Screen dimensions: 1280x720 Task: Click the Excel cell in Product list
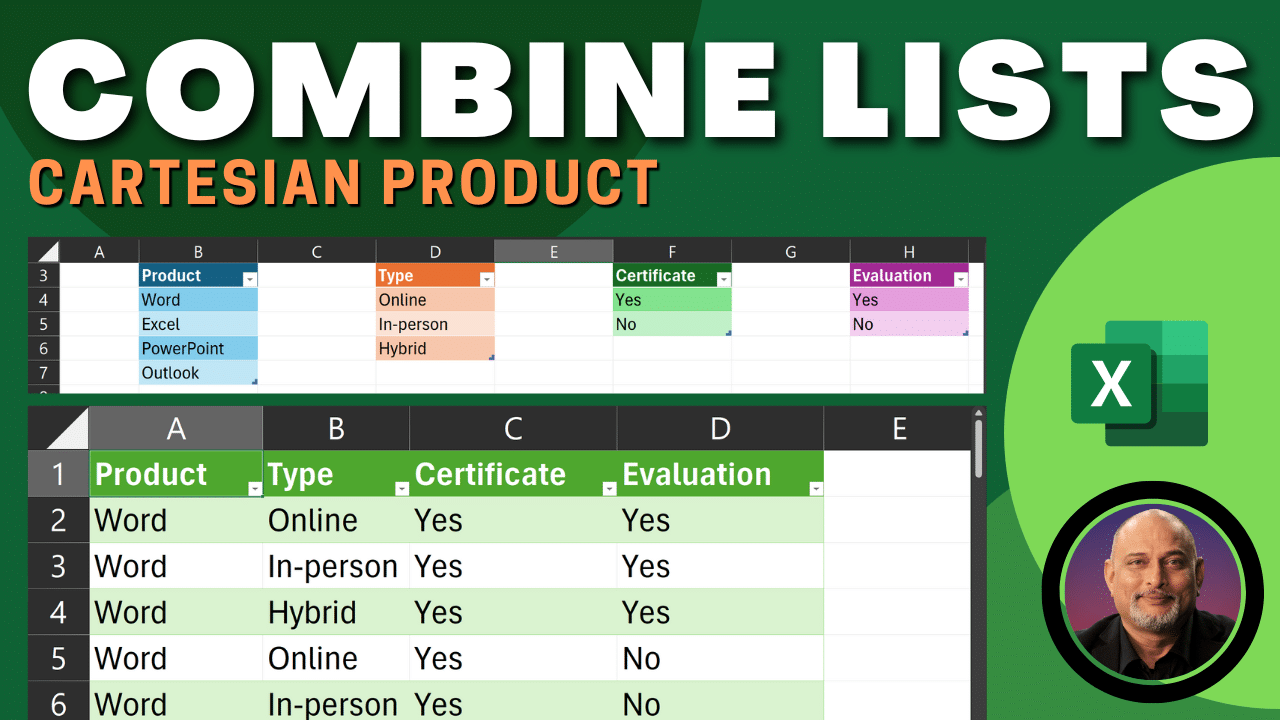198,324
